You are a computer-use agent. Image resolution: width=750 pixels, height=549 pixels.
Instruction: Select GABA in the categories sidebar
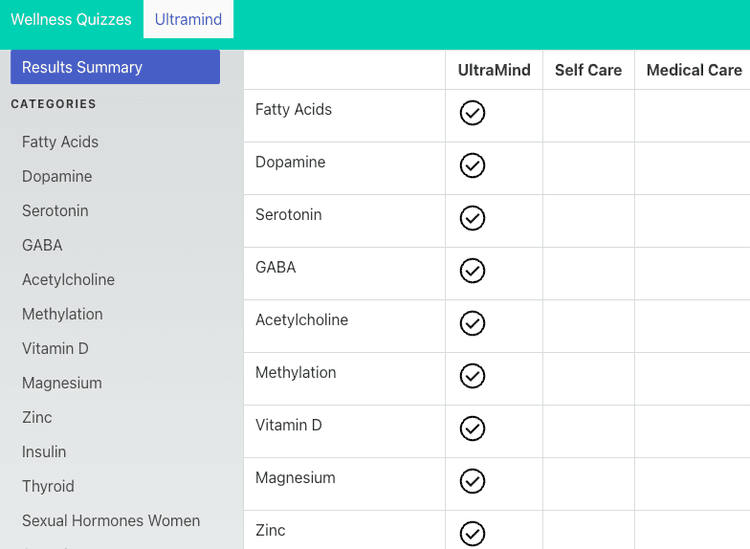pos(42,245)
